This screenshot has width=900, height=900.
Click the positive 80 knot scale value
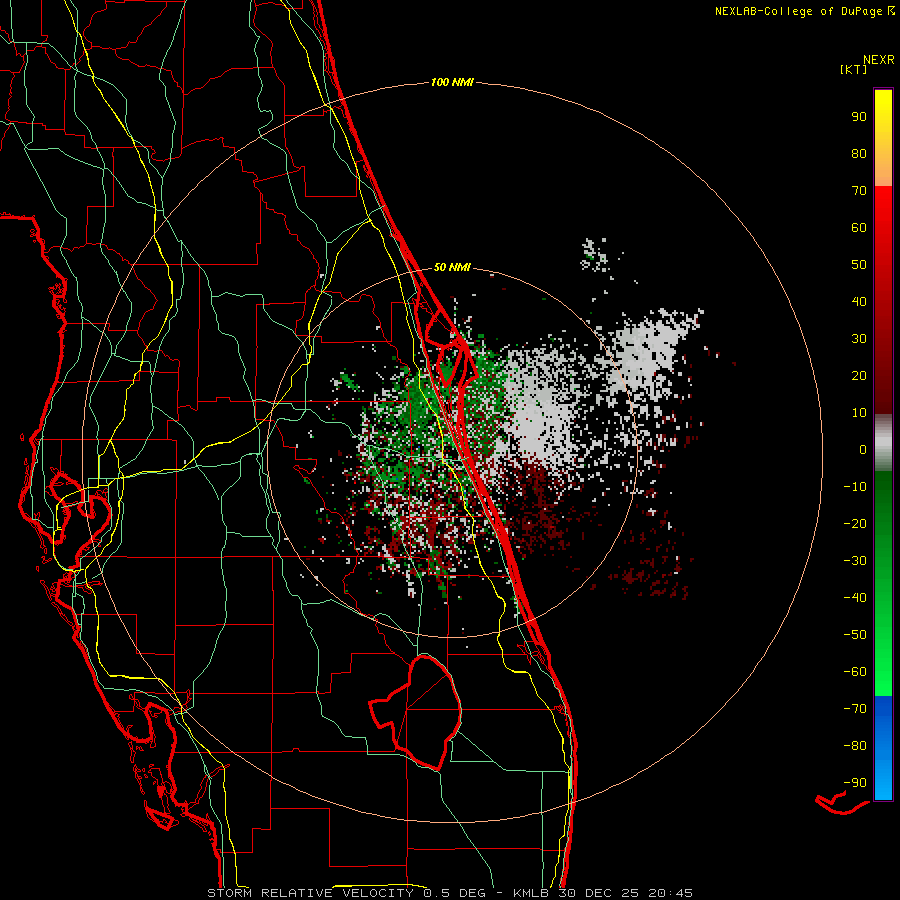pyautogui.click(x=859, y=154)
